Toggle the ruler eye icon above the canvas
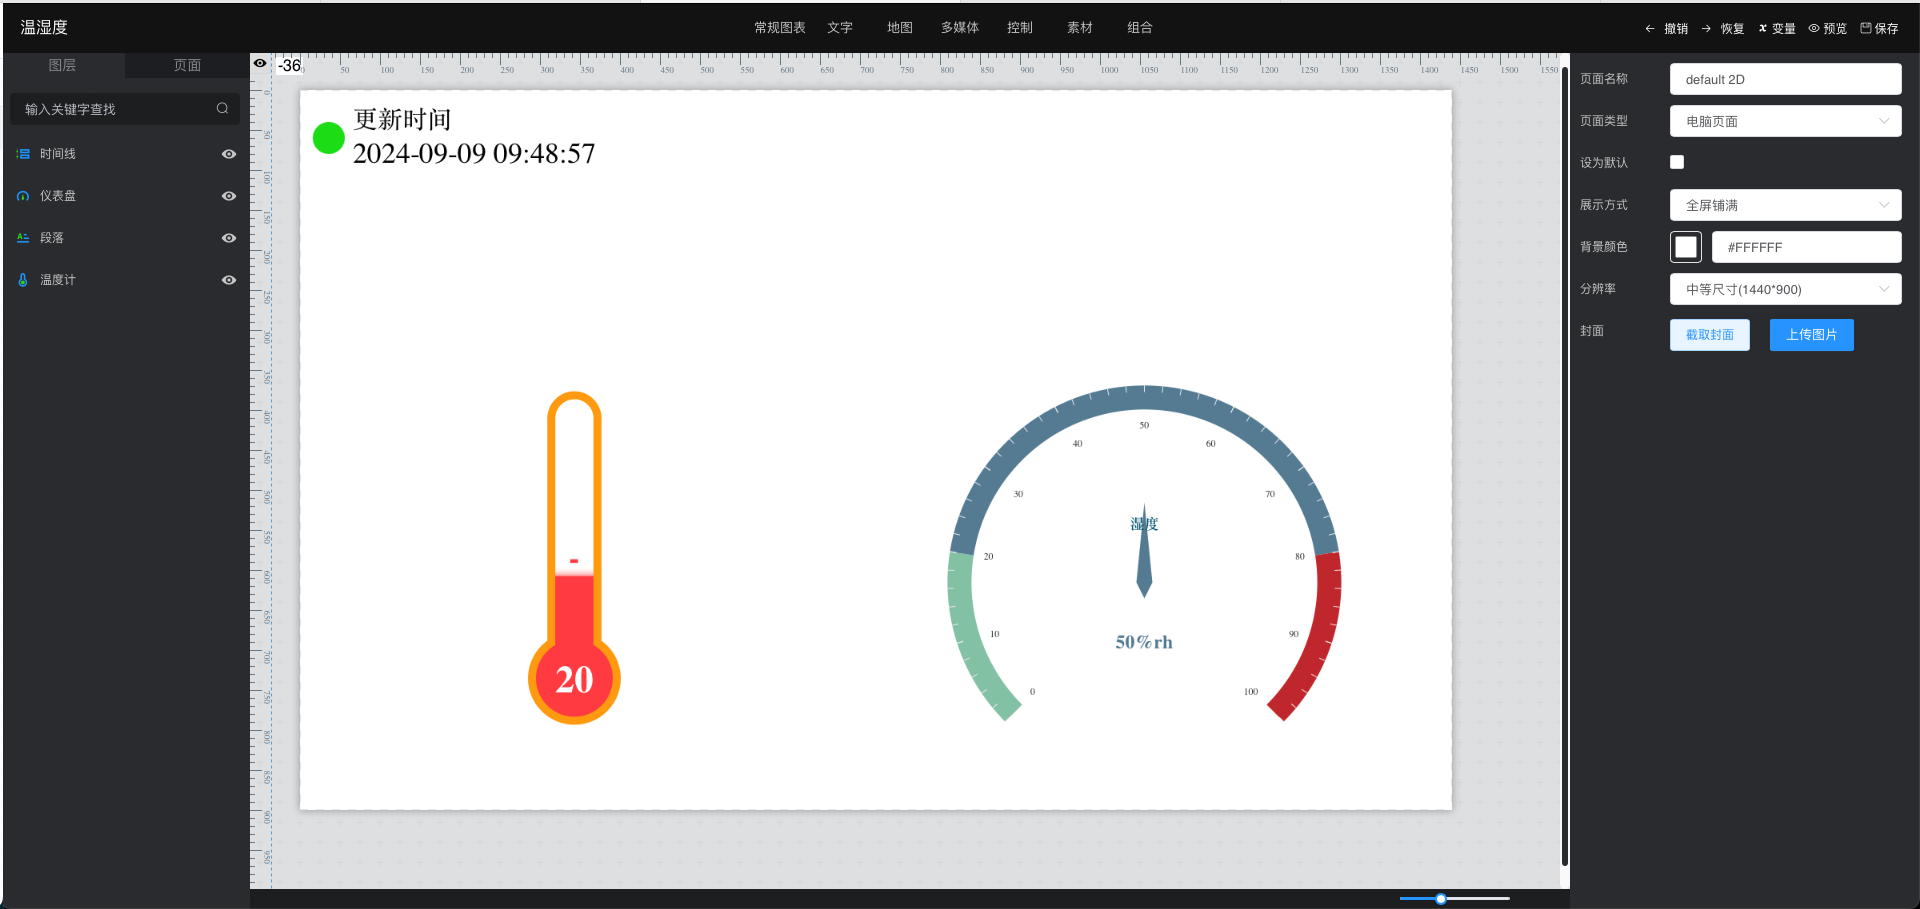This screenshot has height=909, width=1920. pyautogui.click(x=260, y=64)
